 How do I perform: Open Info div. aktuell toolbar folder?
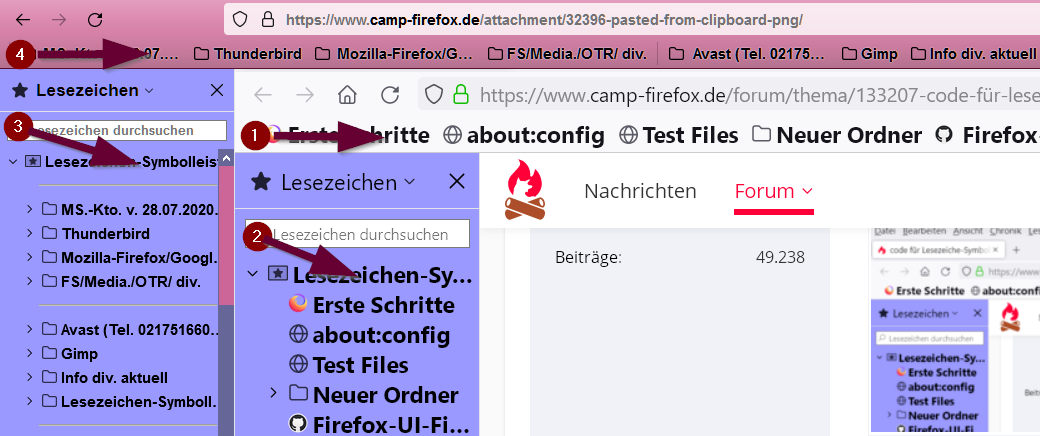pyautogui.click(x=972, y=54)
